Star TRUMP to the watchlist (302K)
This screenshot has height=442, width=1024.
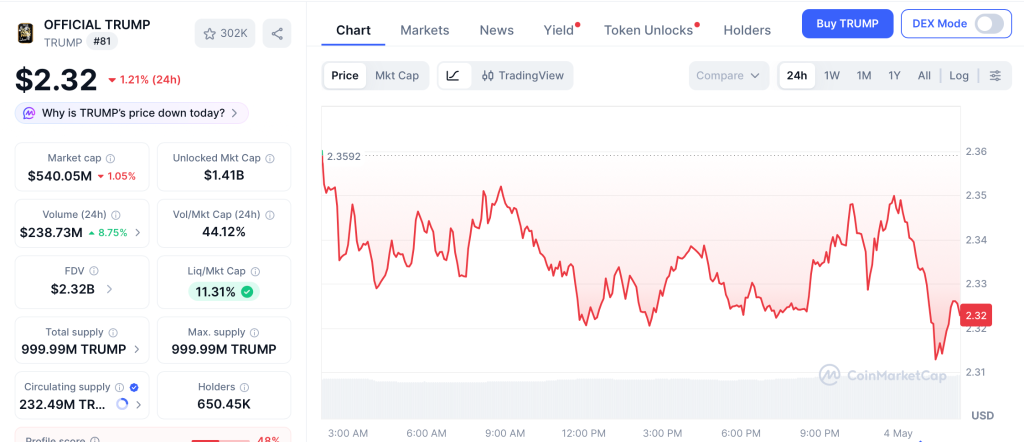tap(225, 33)
